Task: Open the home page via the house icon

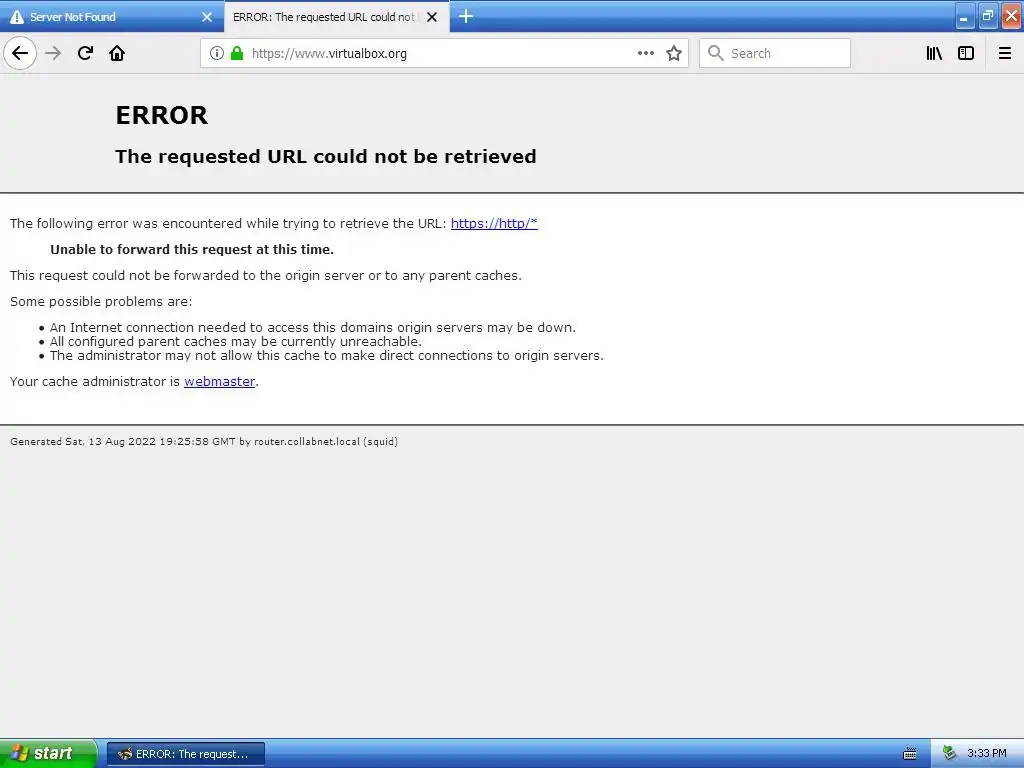Action: coord(117,53)
